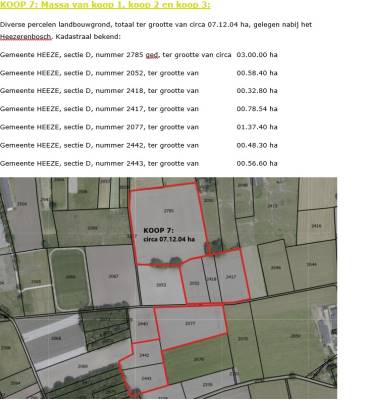This screenshot has height=400, width=369.
Task: Click the underlined "ged" after nummer 2785
Action: click(x=152, y=55)
